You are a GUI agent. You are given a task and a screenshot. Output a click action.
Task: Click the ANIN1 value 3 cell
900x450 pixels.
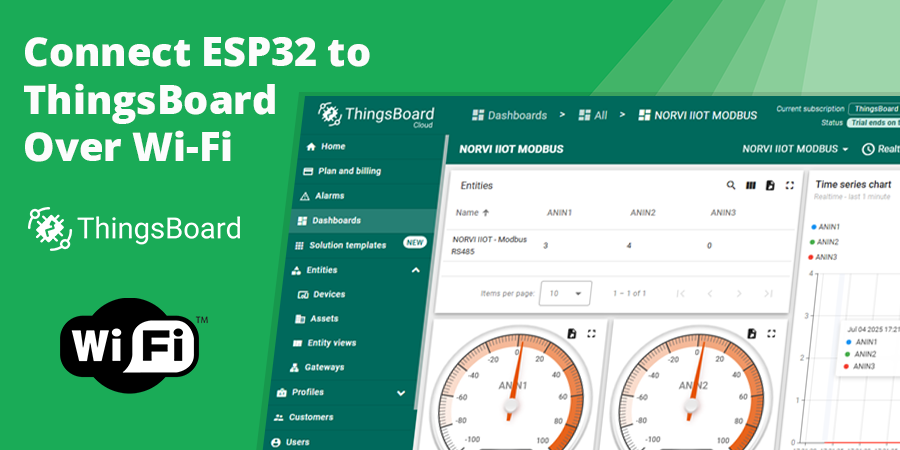click(545, 245)
